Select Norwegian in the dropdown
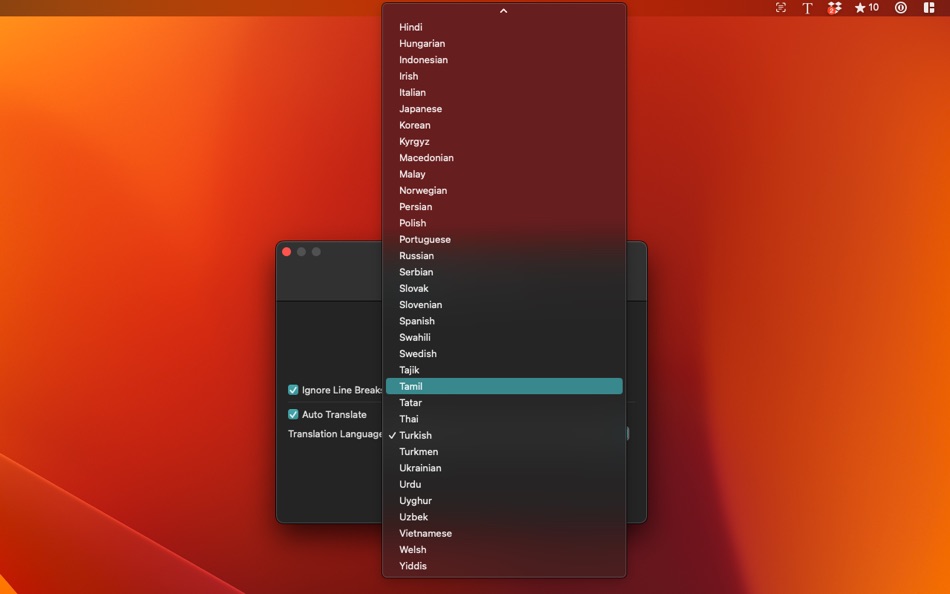 [x=504, y=190]
